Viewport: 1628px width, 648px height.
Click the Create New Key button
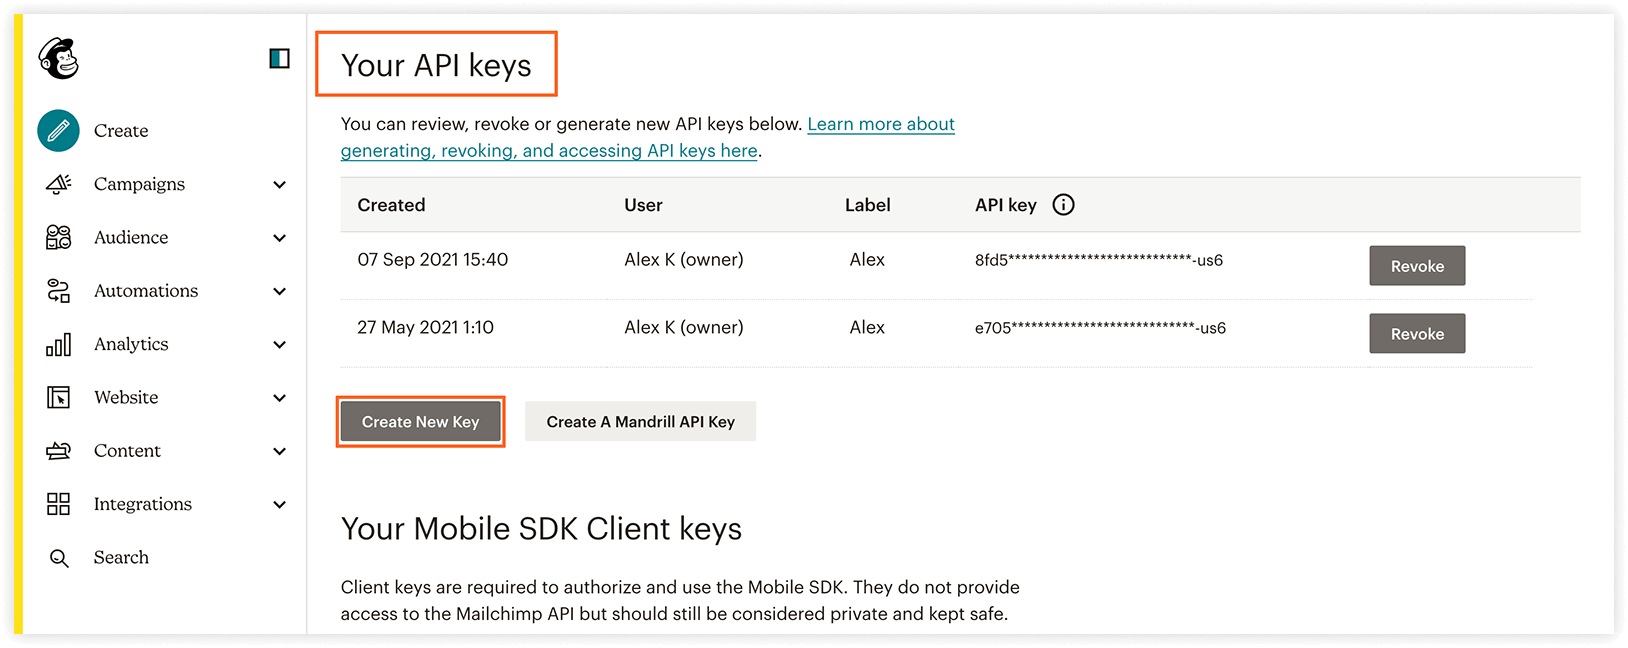[420, 422]
